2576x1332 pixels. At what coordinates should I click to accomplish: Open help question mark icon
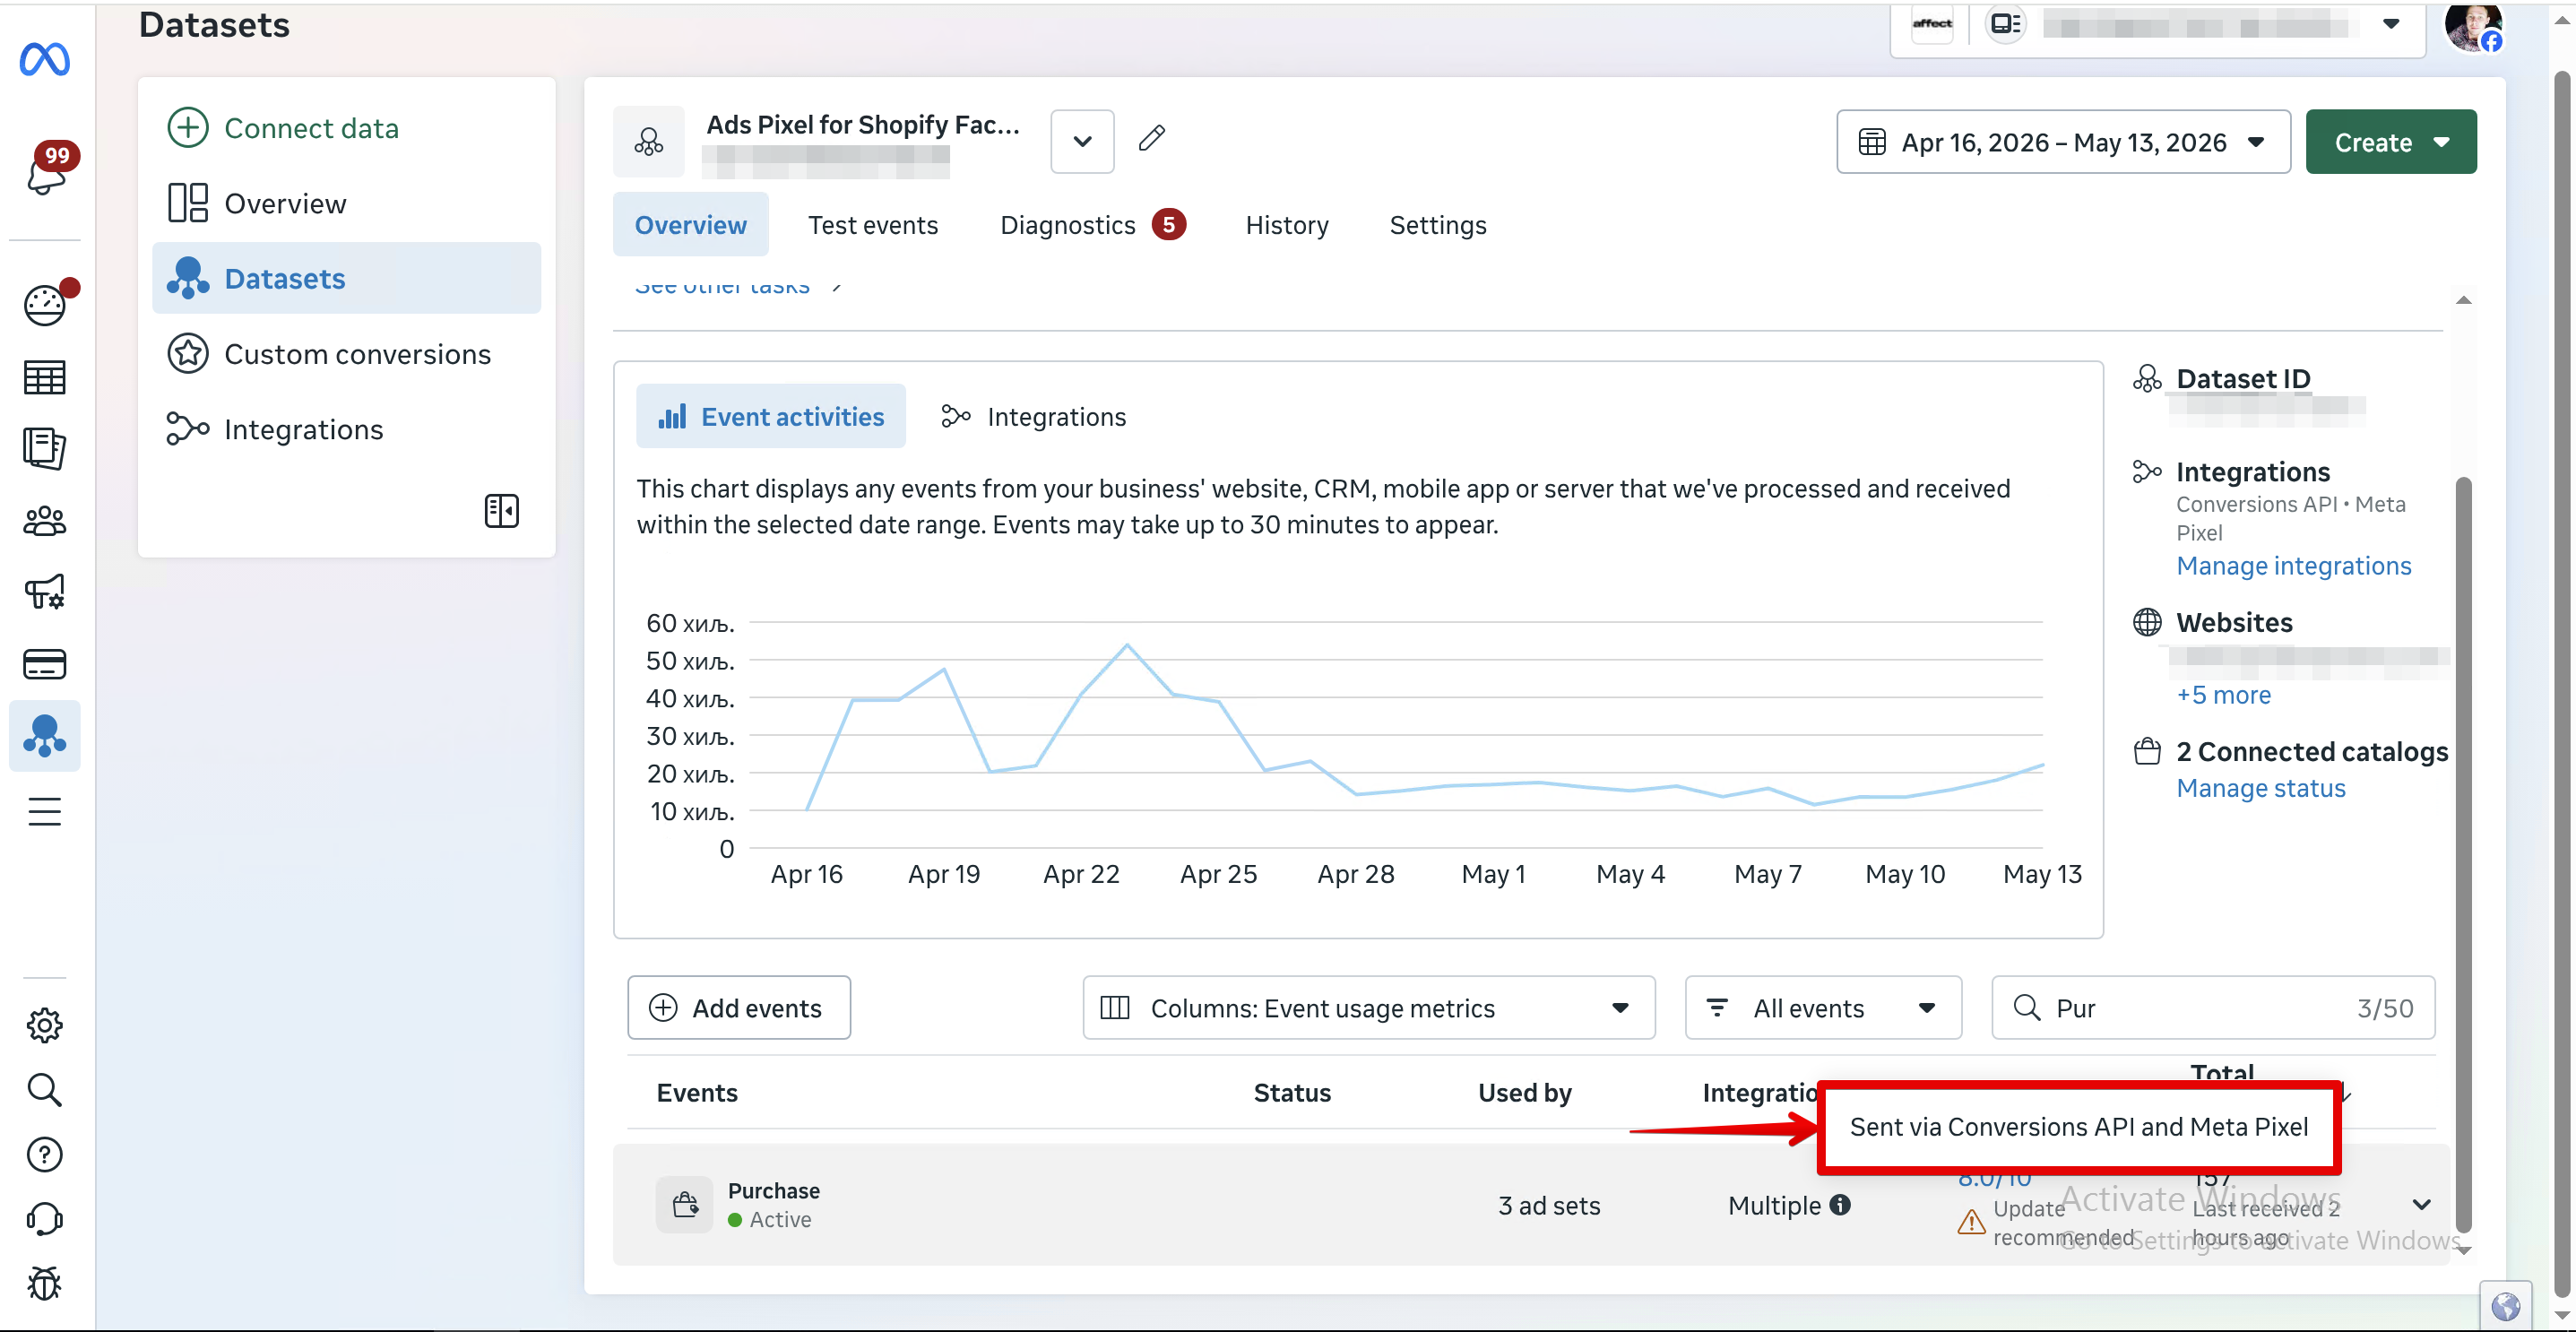click(x=45, y=1154)
